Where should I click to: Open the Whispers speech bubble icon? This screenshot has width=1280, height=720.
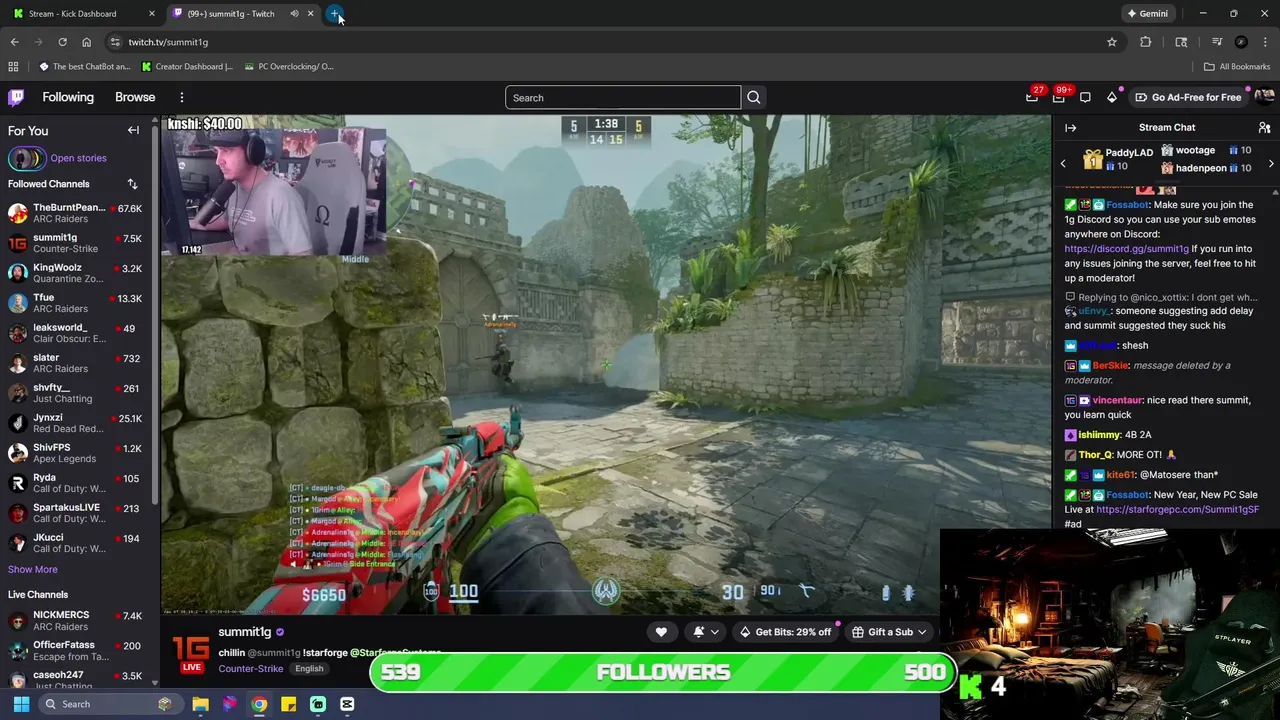[1085, 97]
